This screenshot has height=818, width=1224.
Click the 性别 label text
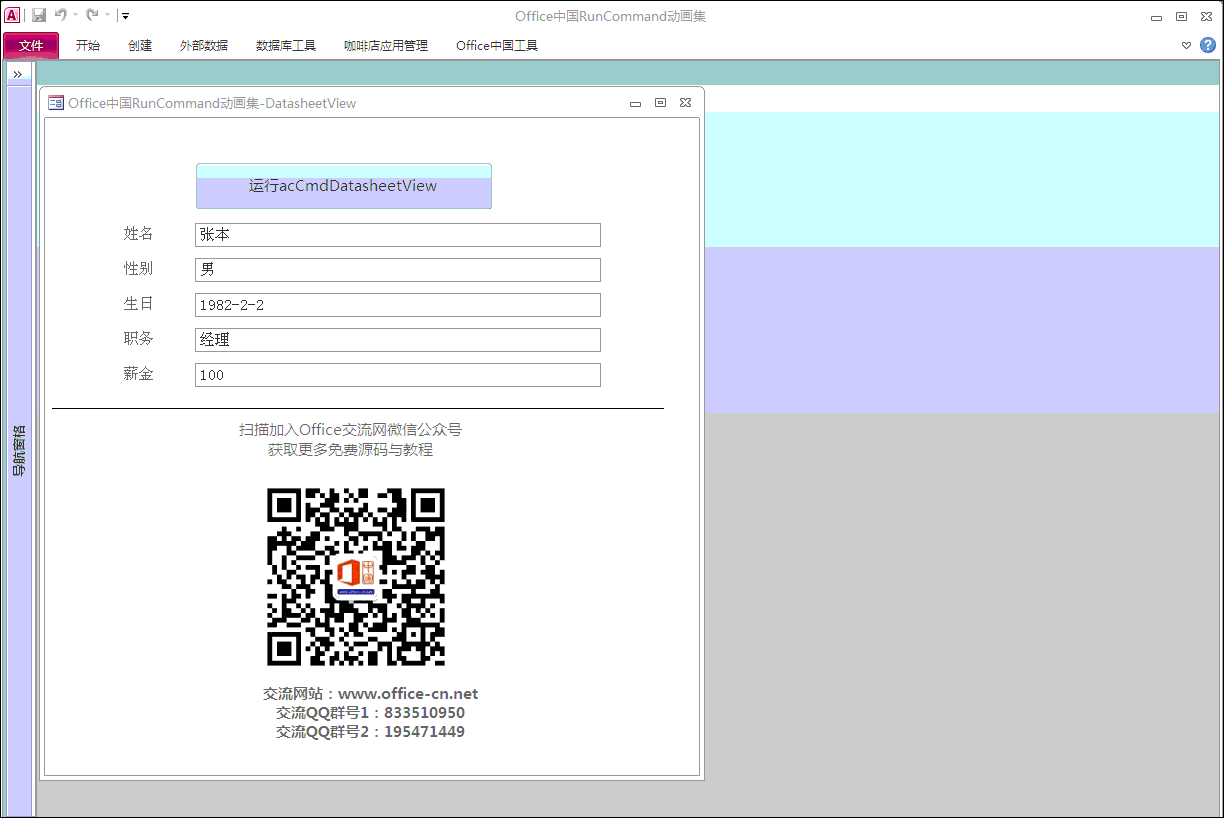pos(139,269)
